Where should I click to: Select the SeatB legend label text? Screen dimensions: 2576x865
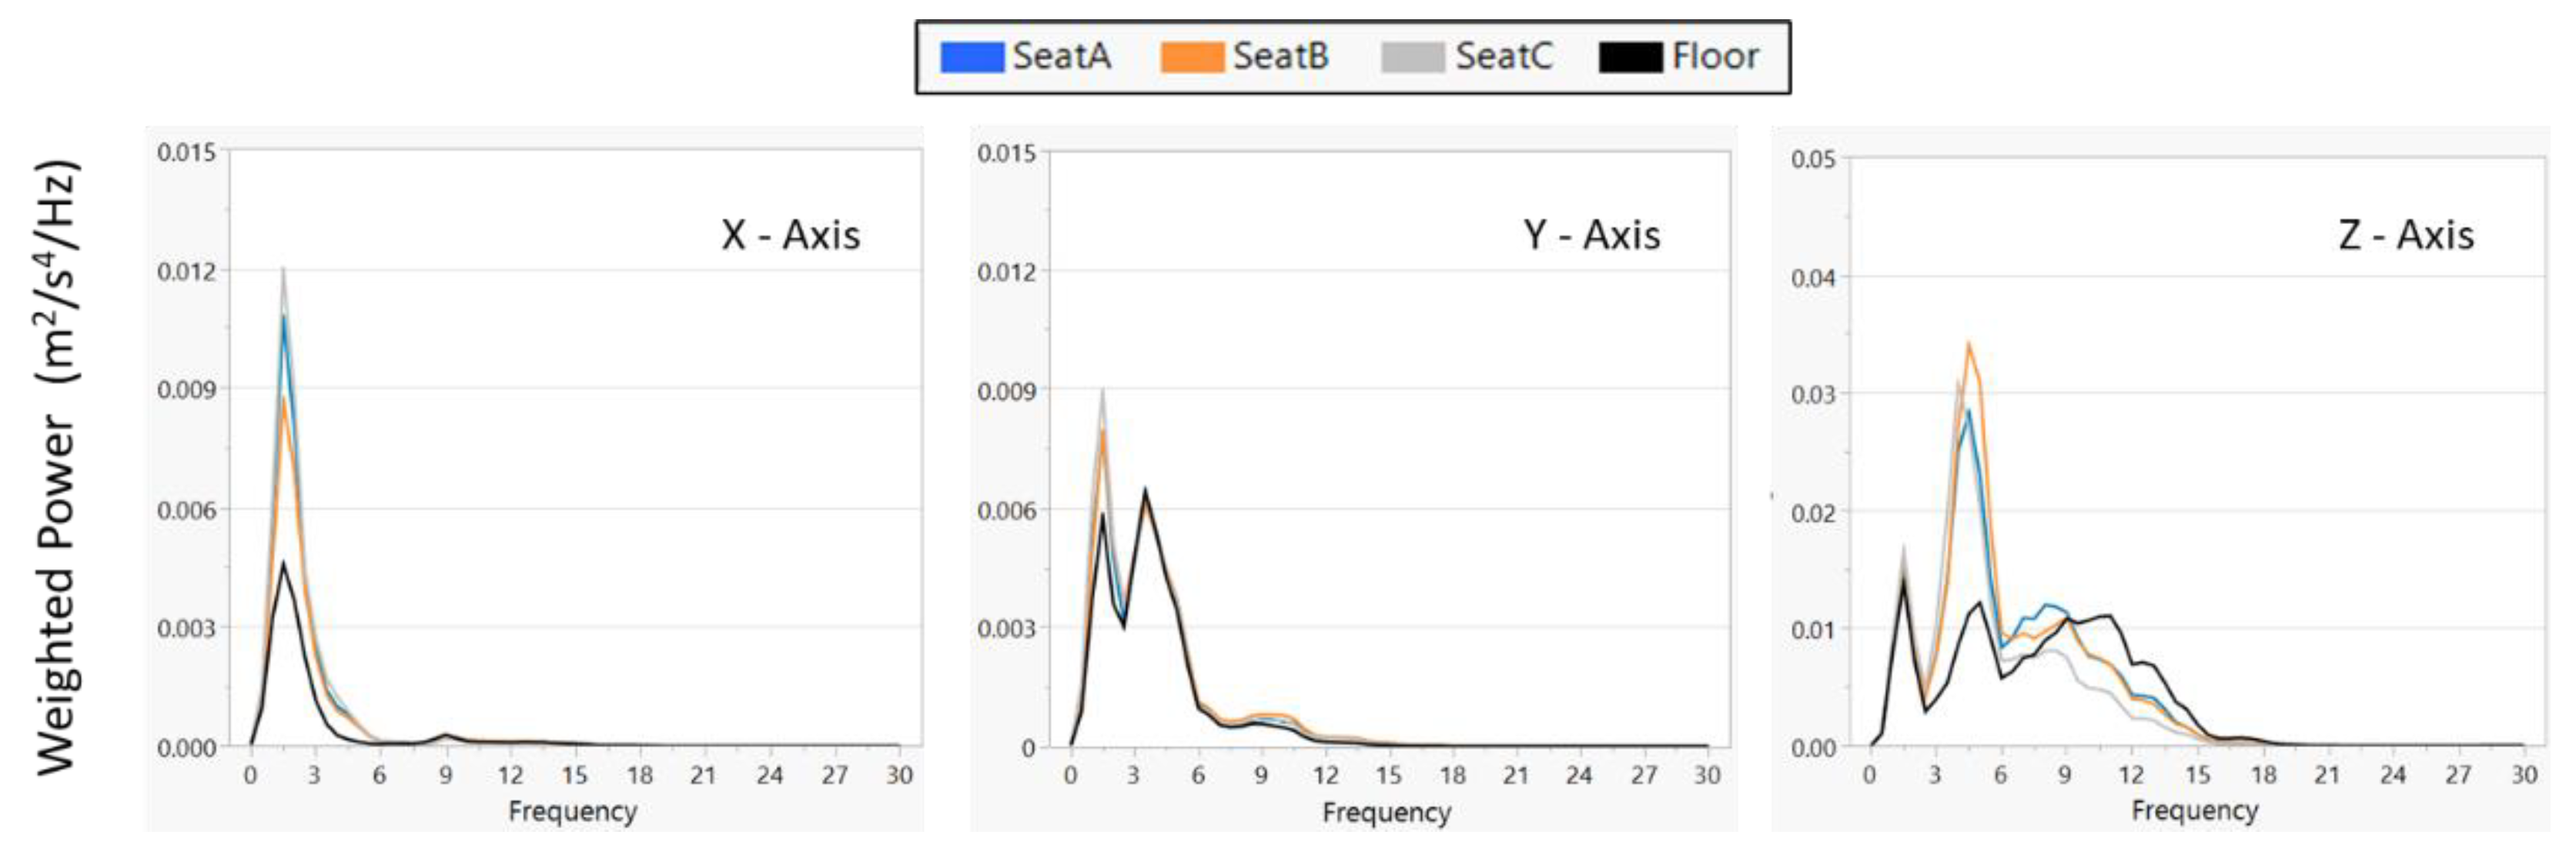tap(1280, 56)
